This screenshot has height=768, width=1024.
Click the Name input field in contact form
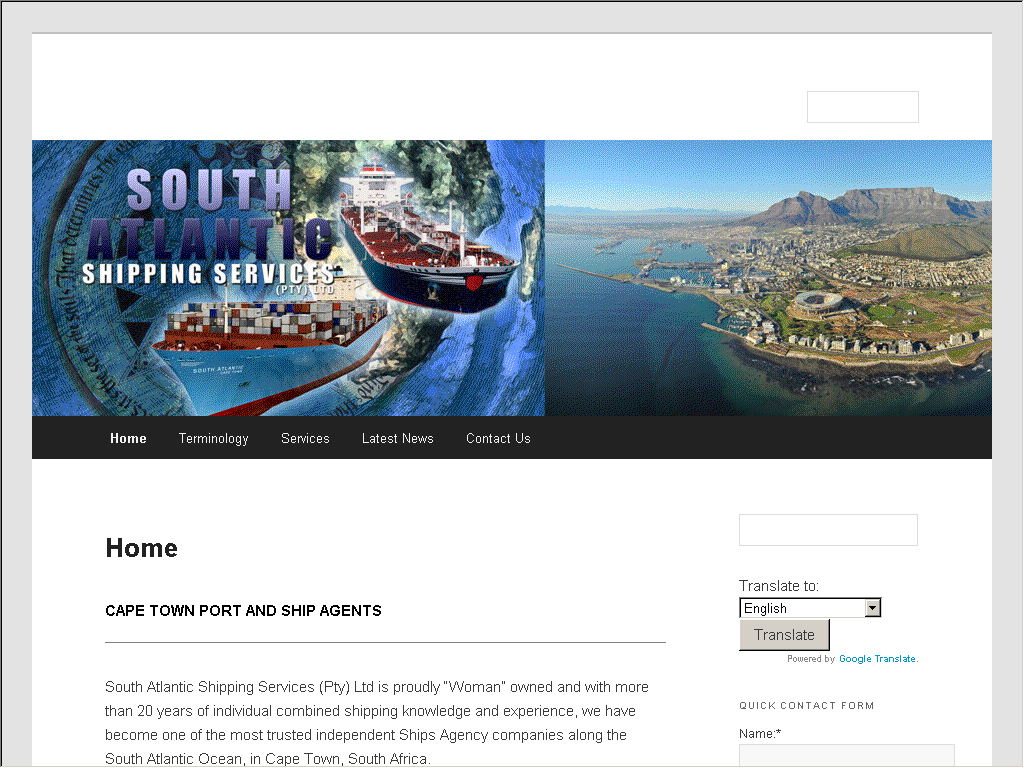coord(846,756)
